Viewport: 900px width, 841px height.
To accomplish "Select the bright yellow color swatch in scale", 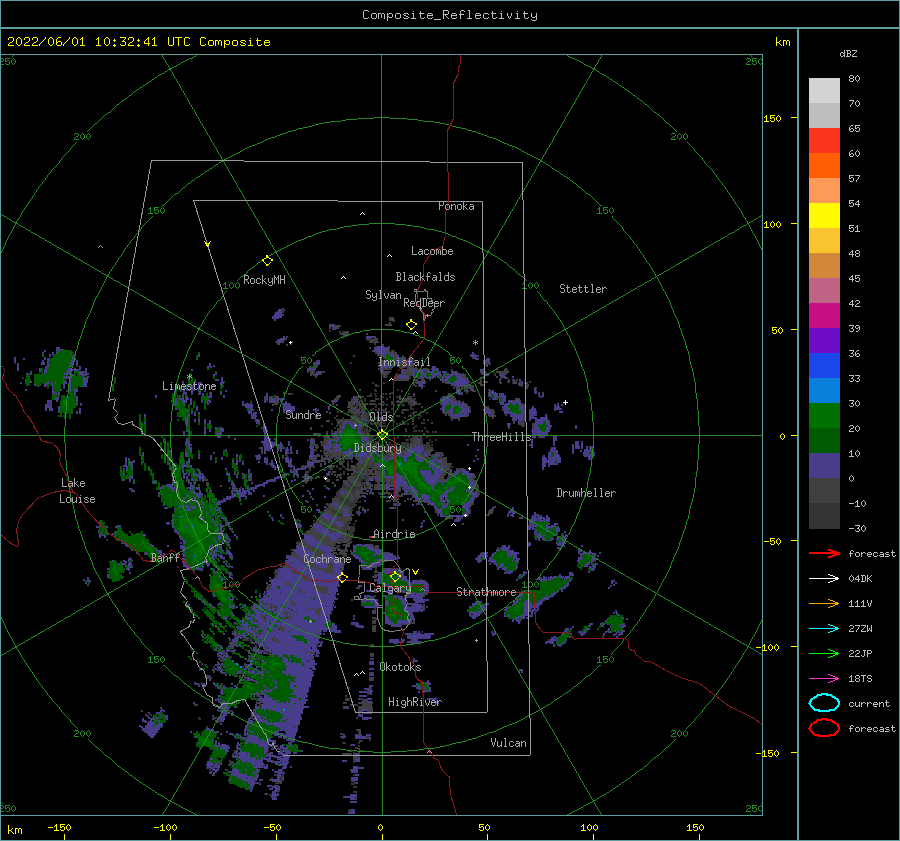I will click(x=824, y=215).
